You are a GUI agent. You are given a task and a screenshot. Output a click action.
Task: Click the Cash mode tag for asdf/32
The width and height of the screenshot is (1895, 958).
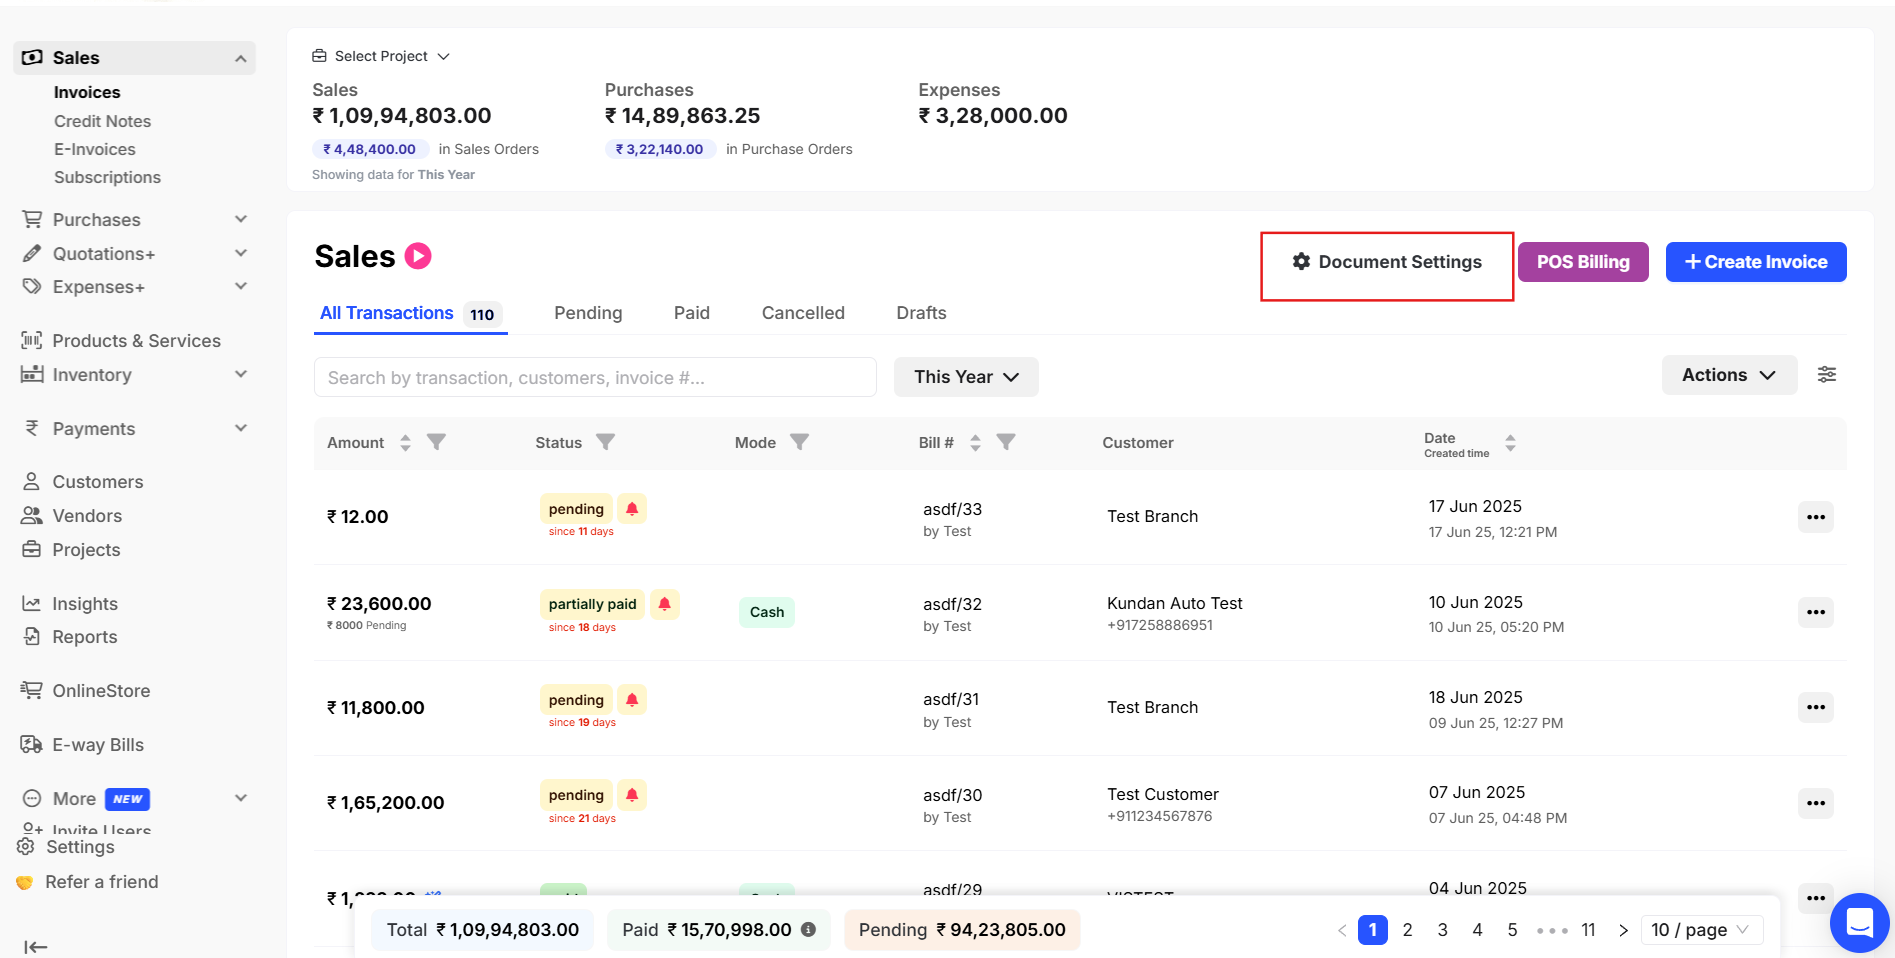coord(767,612)
